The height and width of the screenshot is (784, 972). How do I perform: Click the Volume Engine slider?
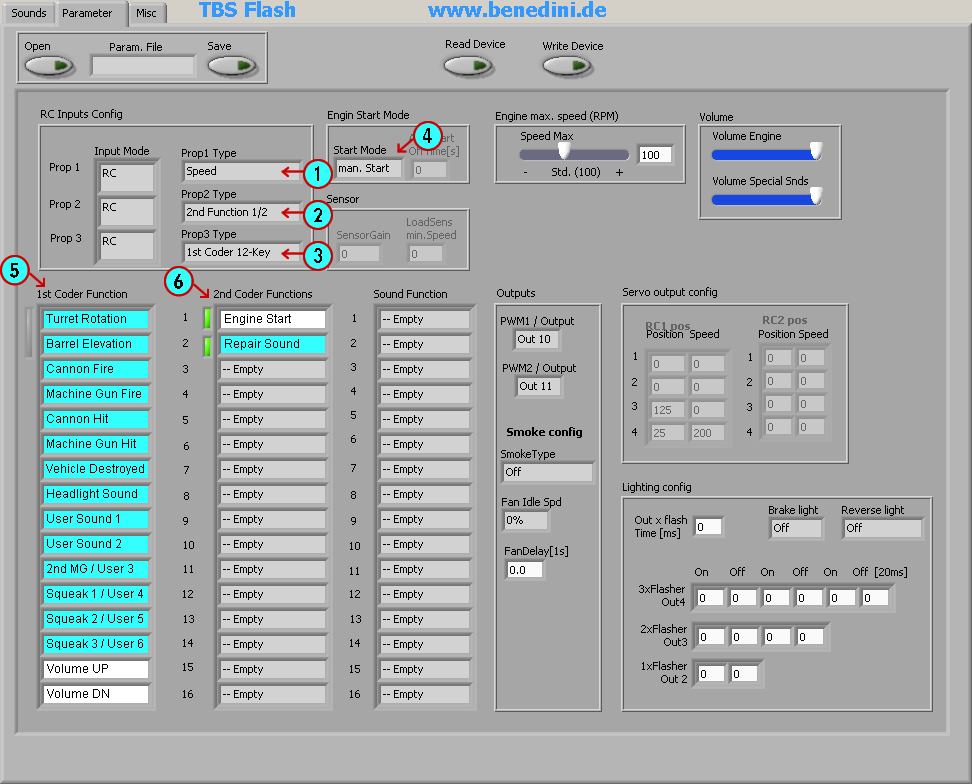[x=765, y=153]
